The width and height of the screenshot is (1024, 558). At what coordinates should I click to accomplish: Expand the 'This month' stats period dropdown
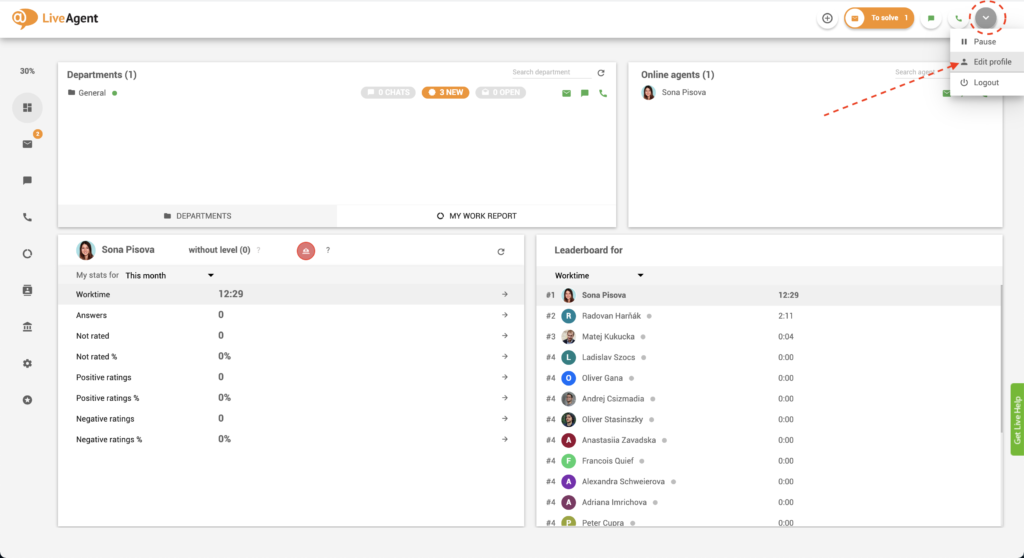point(170,275)
